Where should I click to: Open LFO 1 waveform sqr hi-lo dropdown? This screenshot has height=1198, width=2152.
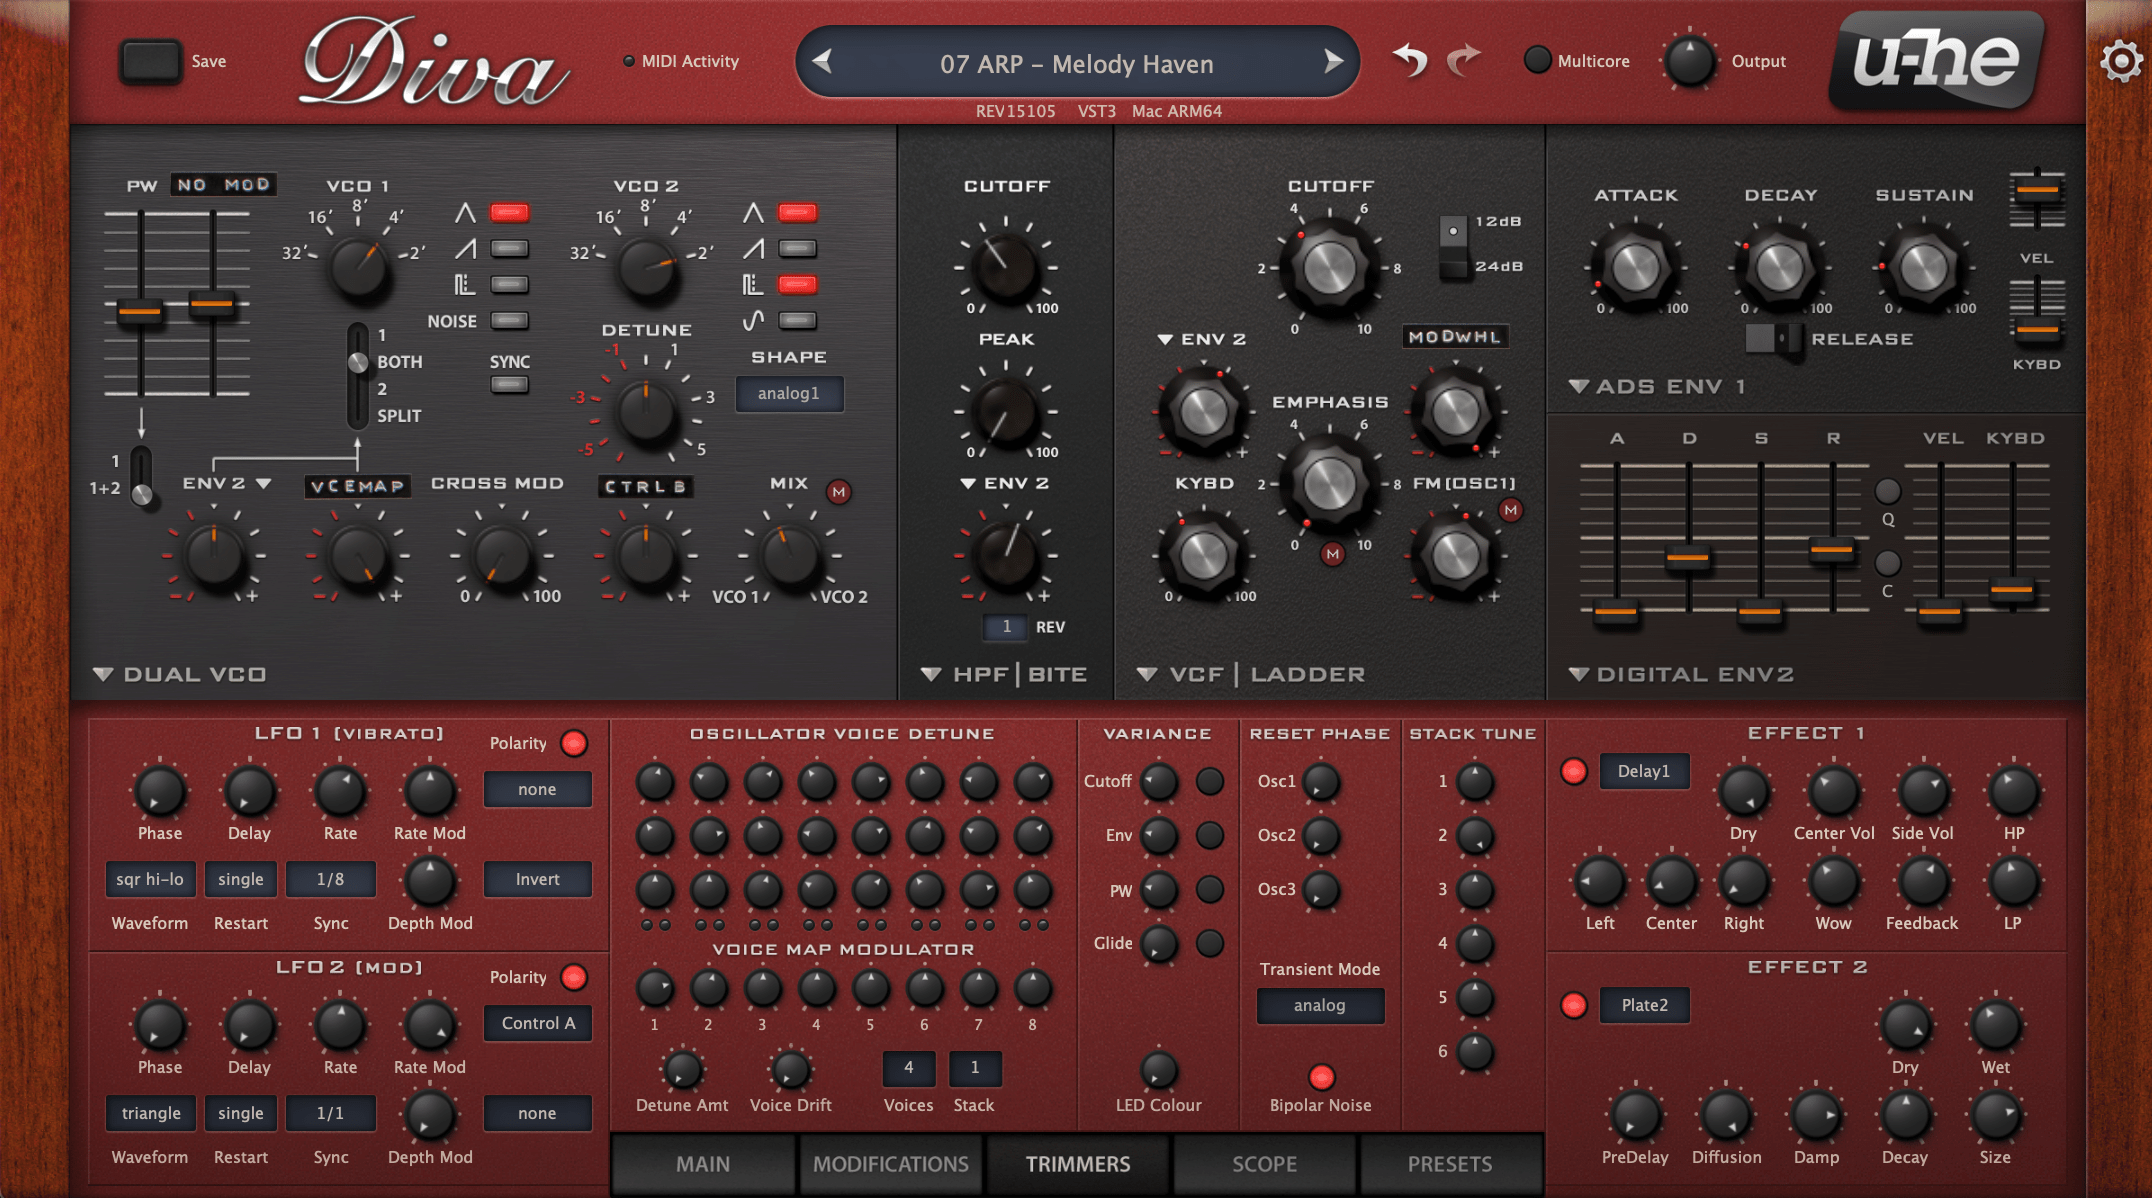tap(150, 879)
